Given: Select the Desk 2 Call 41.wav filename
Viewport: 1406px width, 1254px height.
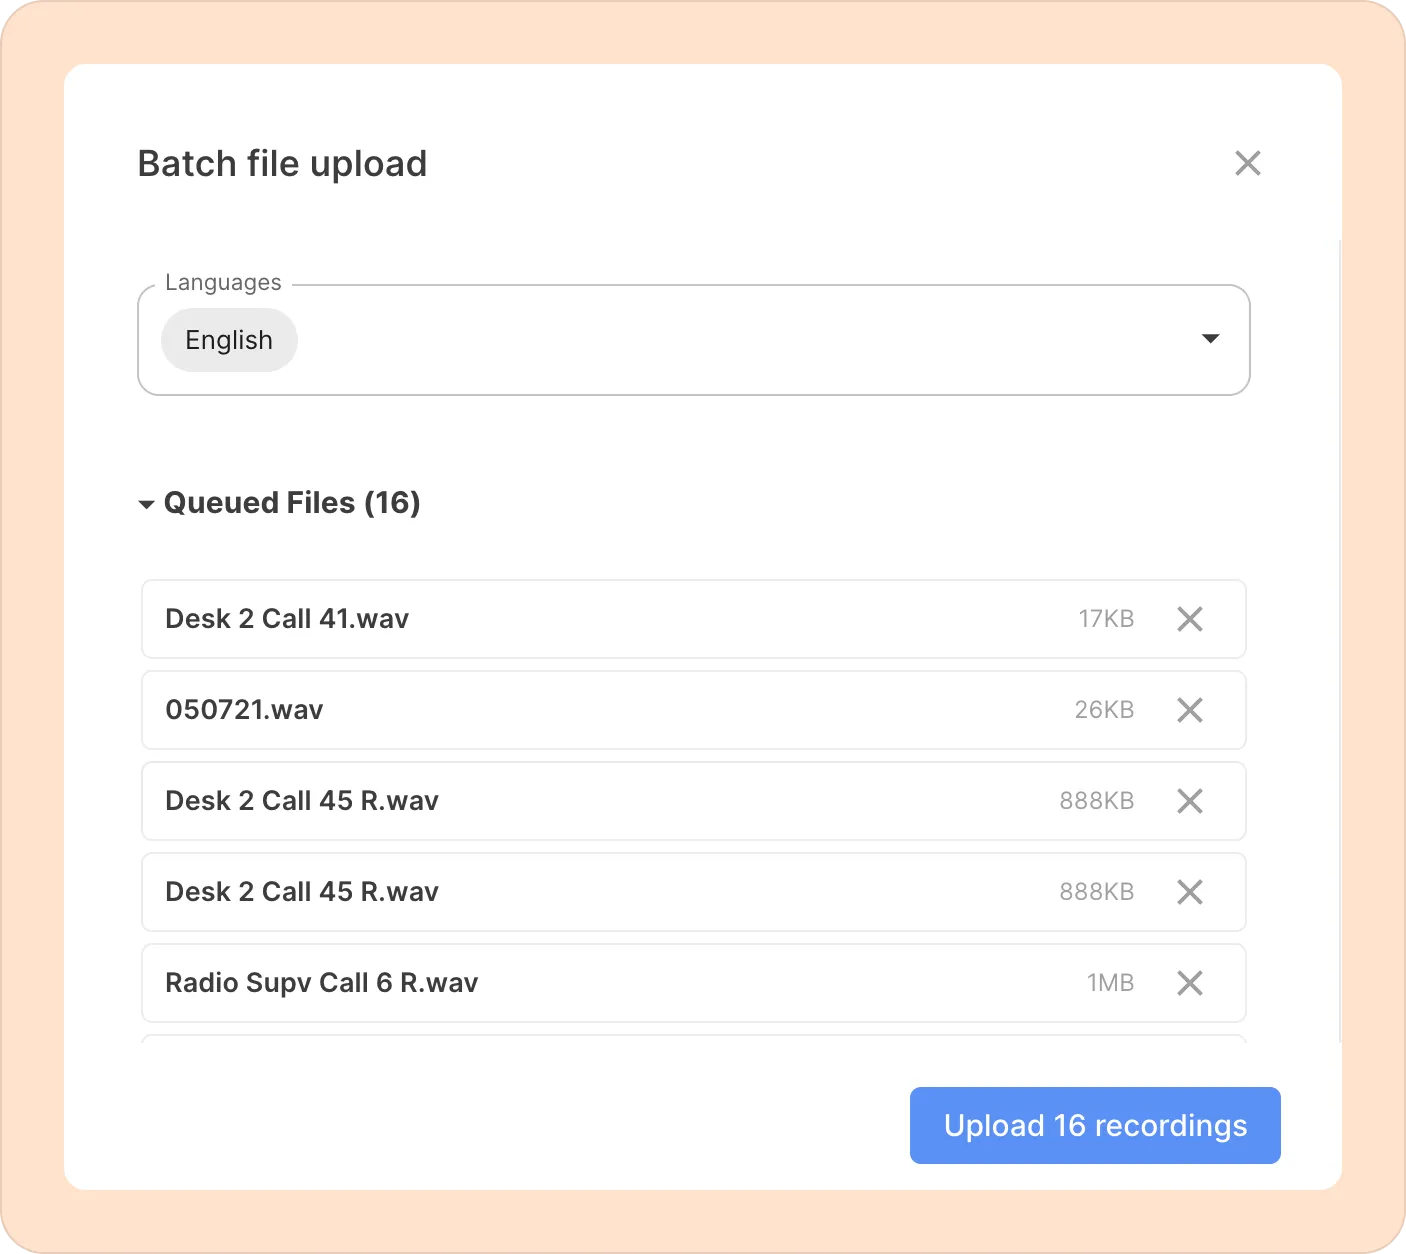Looking at the screenshot, I should 287,619.
